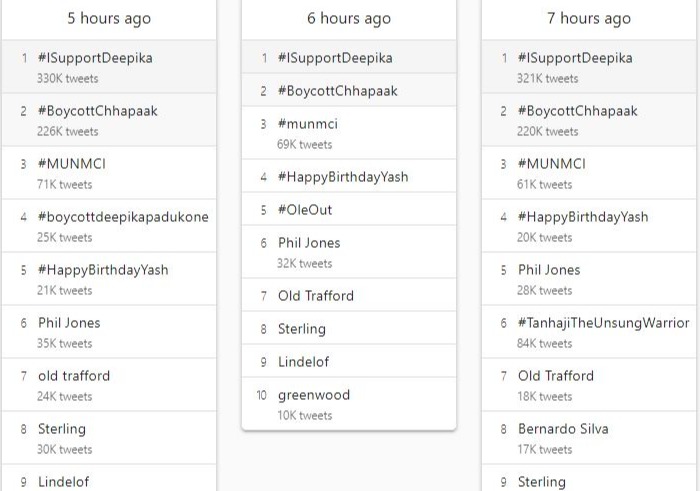Open #BoycottChhapaak under 5 hours ago
700x491 pixels.
point(97,111)
